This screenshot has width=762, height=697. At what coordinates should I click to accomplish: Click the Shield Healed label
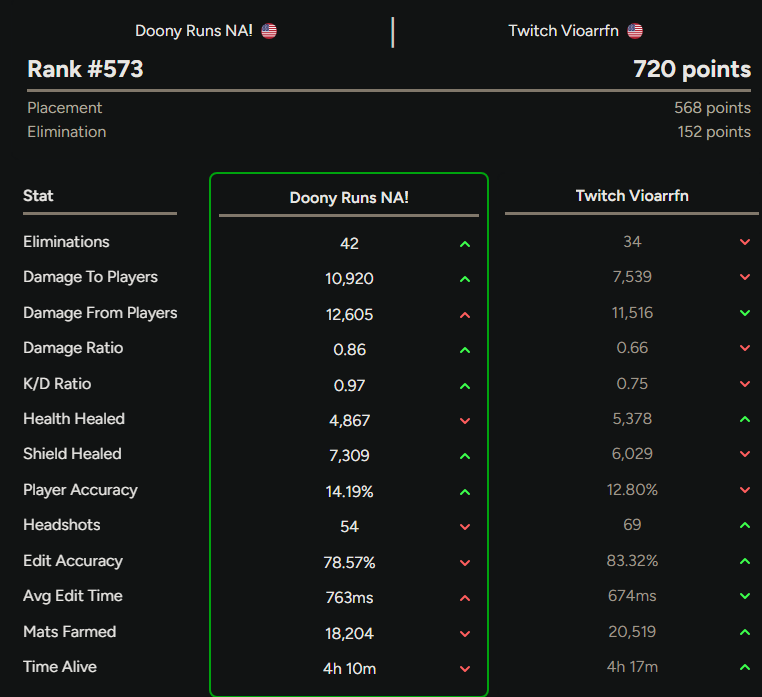tap(72, 454)
